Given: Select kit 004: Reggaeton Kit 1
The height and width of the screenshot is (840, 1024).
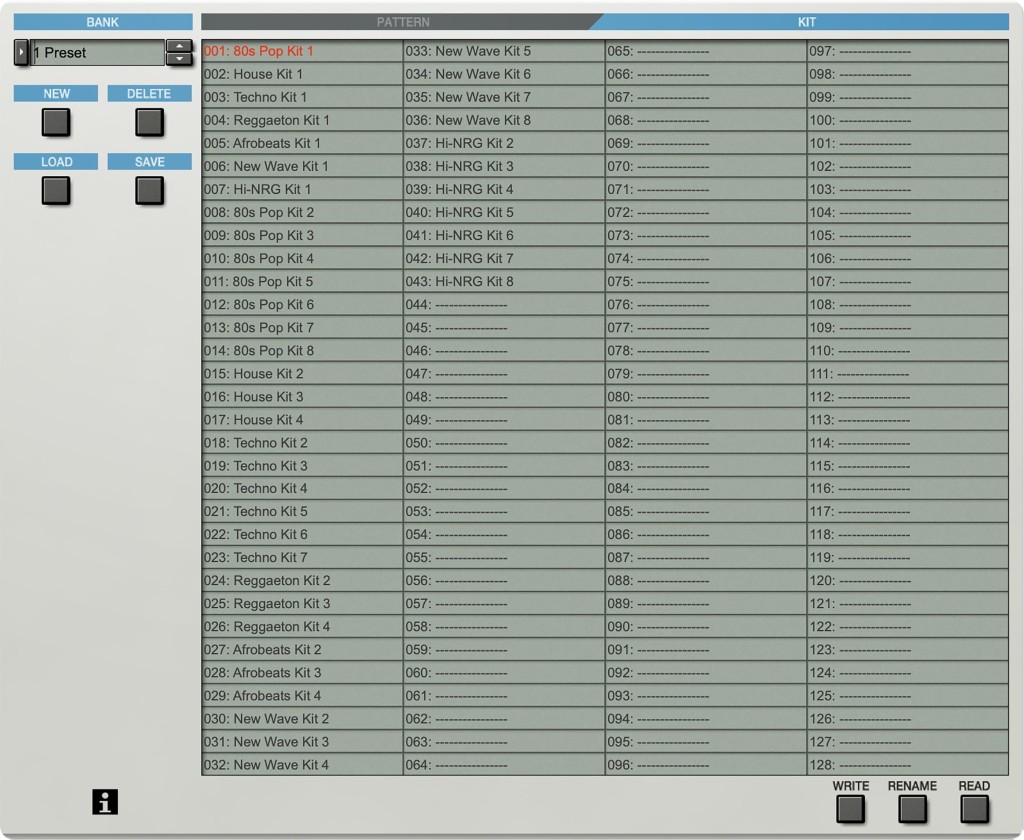Looking at the screenshot, I should coord(302,120).
